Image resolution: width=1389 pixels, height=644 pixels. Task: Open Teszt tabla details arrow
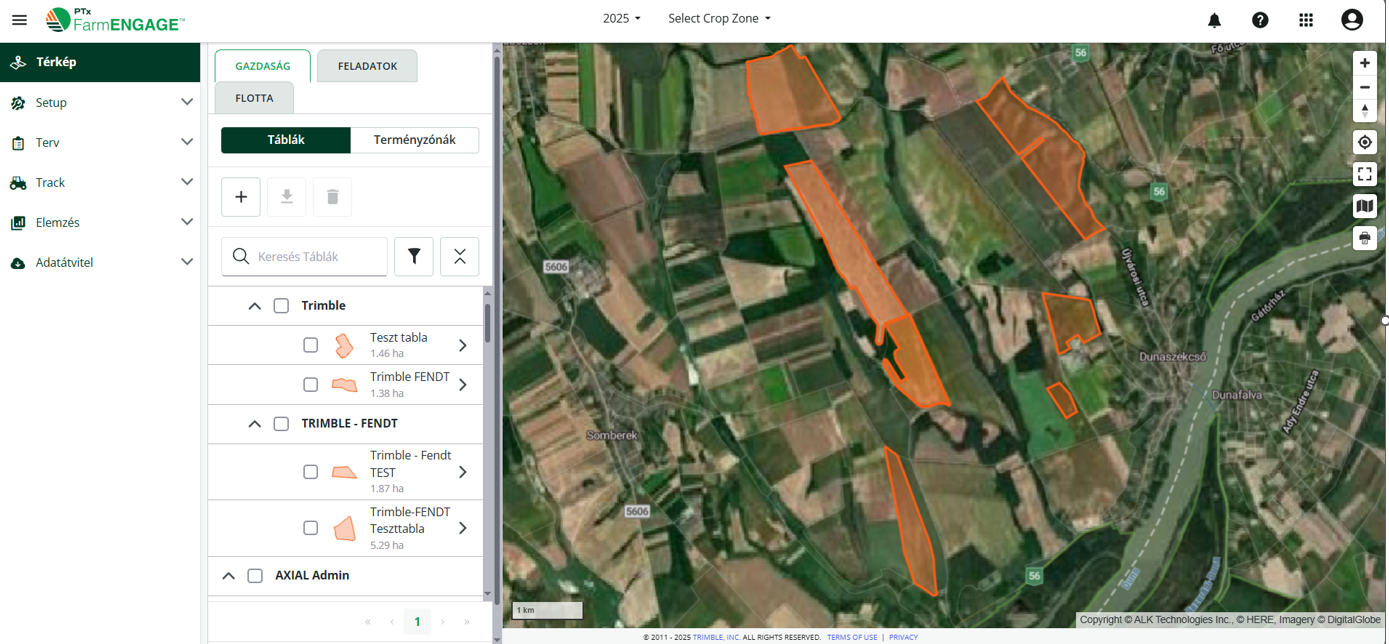coord(463,346)
